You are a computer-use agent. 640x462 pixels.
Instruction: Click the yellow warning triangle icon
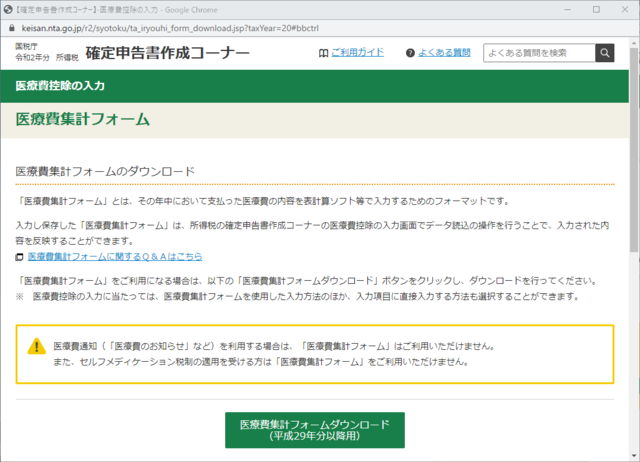[37, 346]
